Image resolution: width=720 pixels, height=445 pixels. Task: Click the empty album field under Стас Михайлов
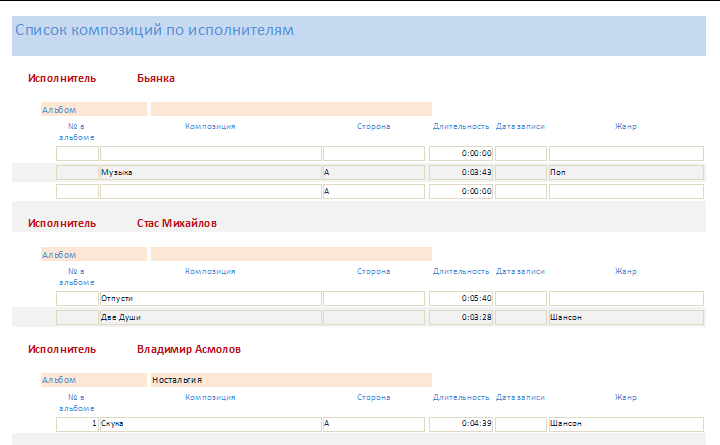[291, 254]
